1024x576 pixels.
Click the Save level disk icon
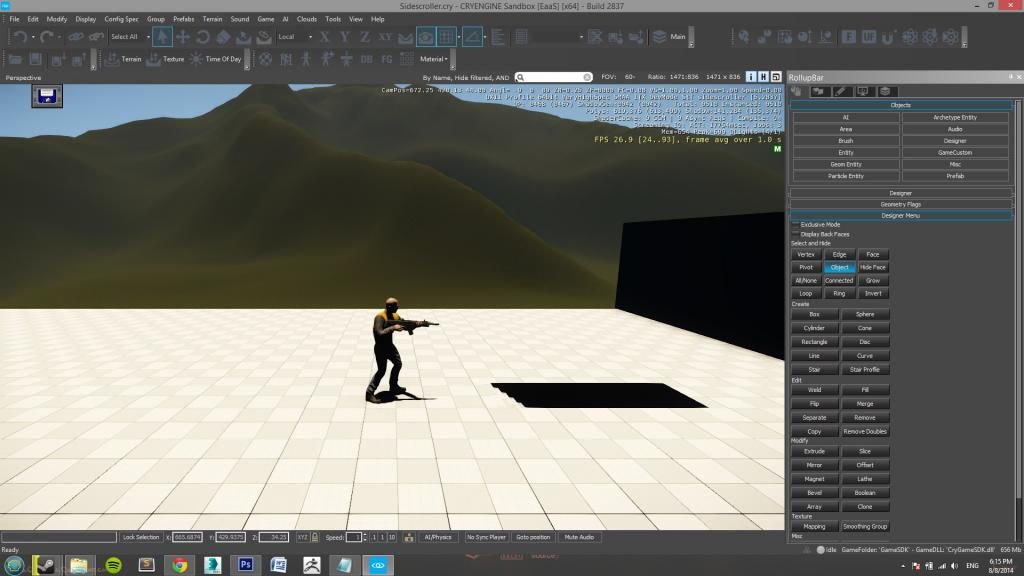tap(36, 60)
